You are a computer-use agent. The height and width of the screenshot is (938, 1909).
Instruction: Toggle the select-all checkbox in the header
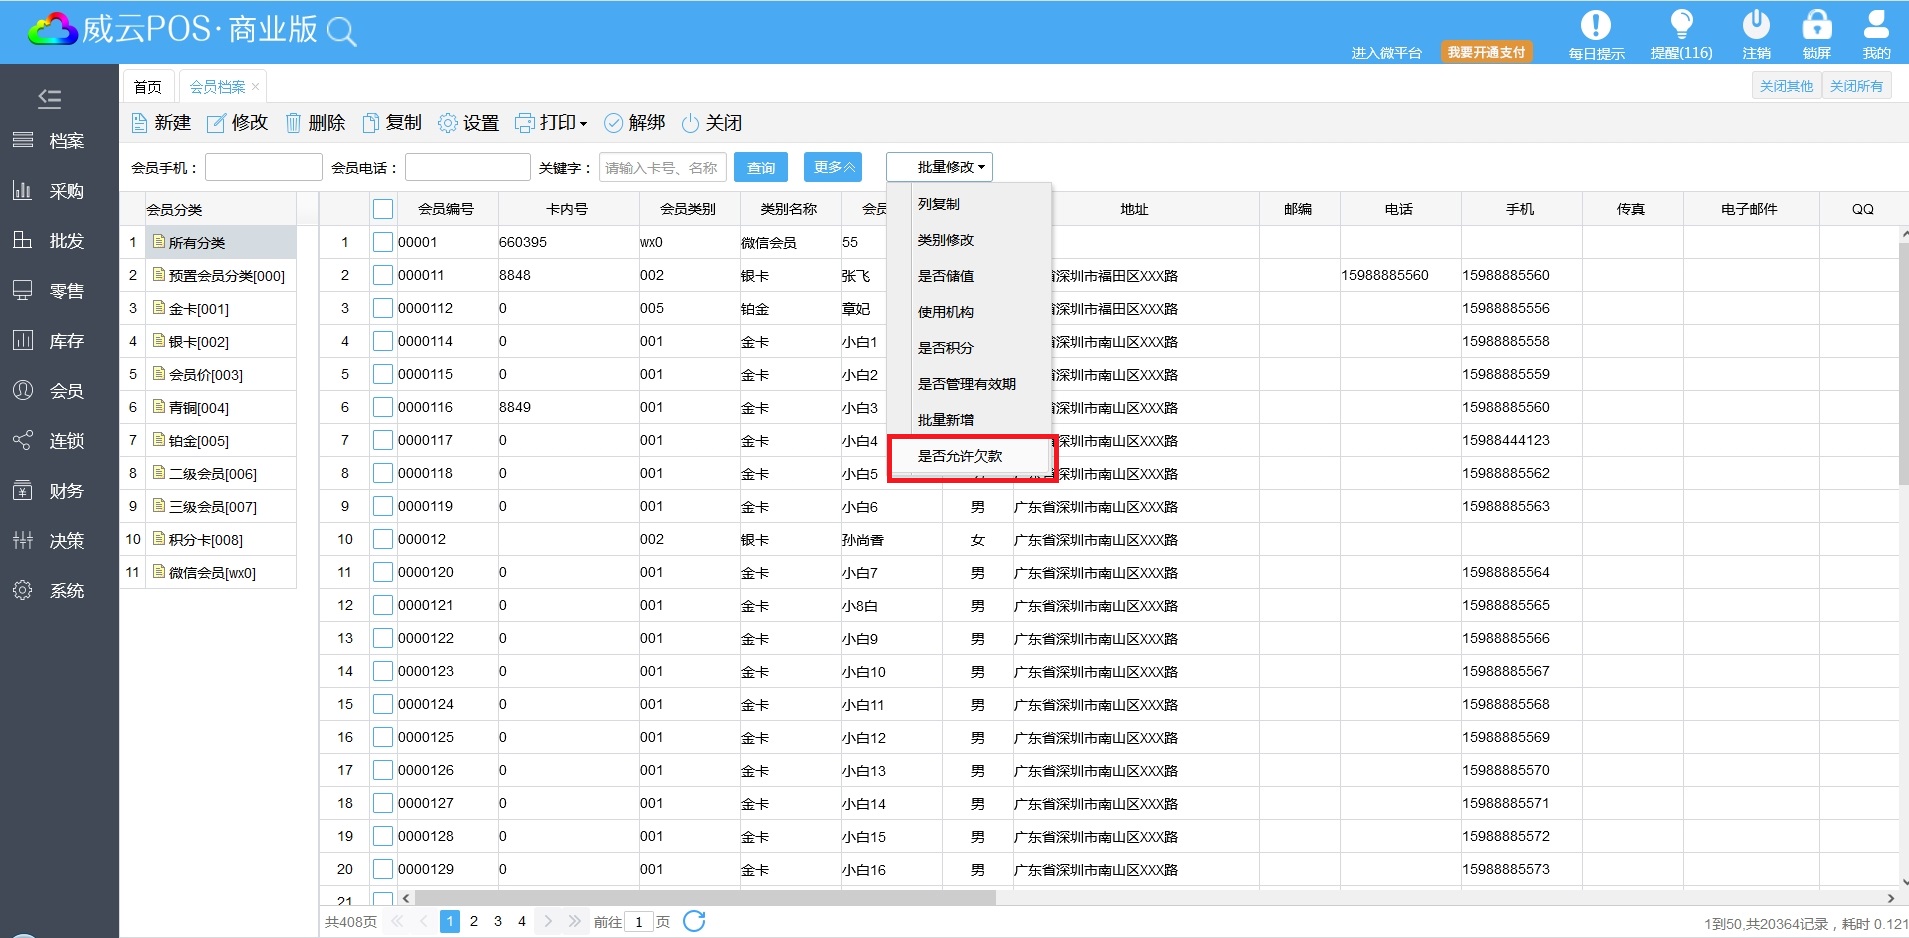tap(382, 209)
